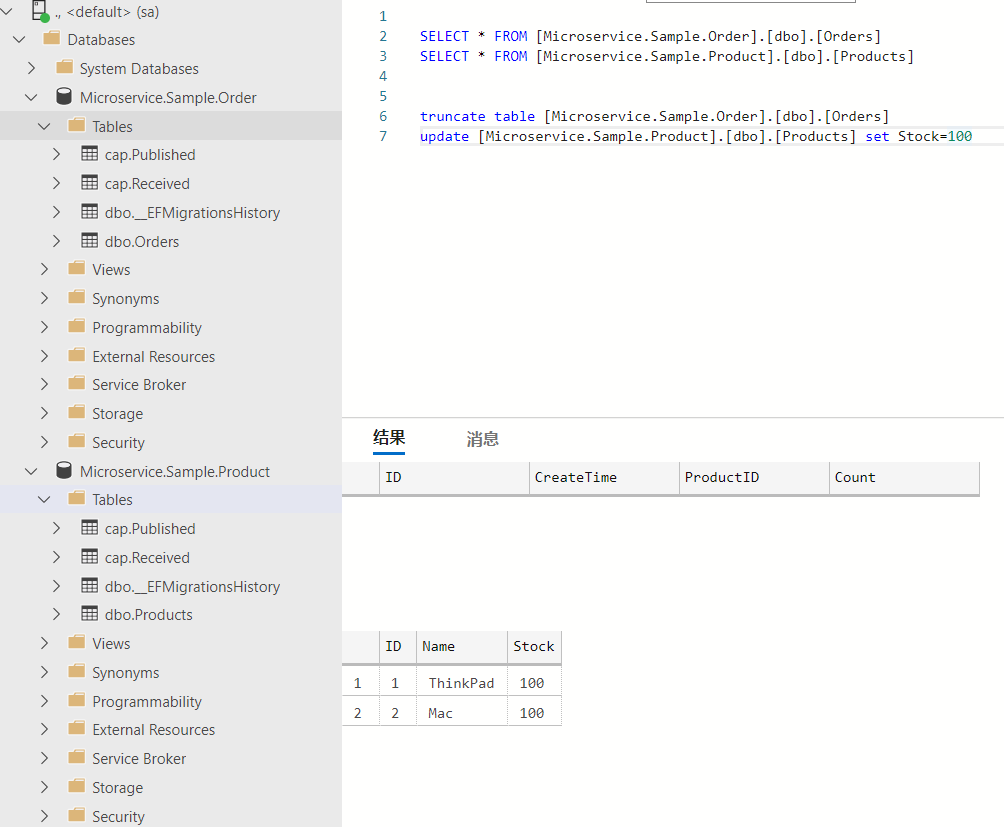The height and width of the screenshot is (827, 1004).
Task: Click the Microservice.Sample.Order database icon
Action: pyautogui.click(x=64, y=97)
